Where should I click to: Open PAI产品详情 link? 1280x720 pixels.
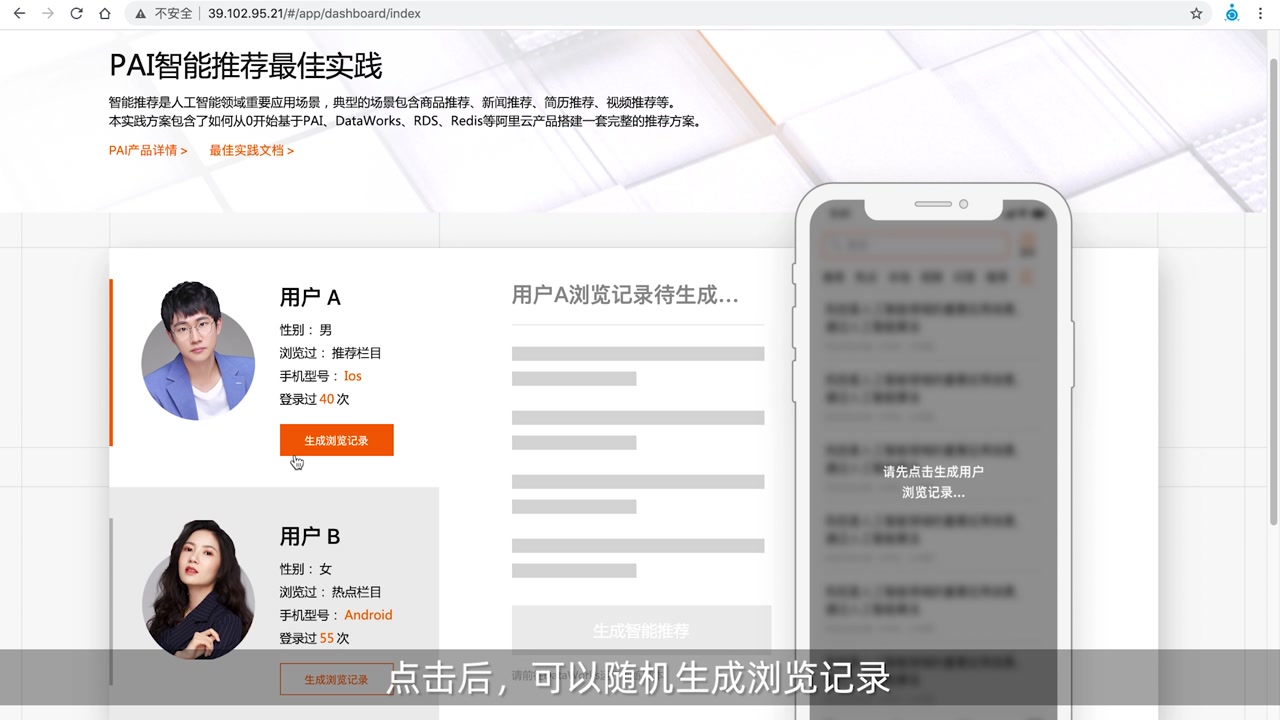click(148, 150)
